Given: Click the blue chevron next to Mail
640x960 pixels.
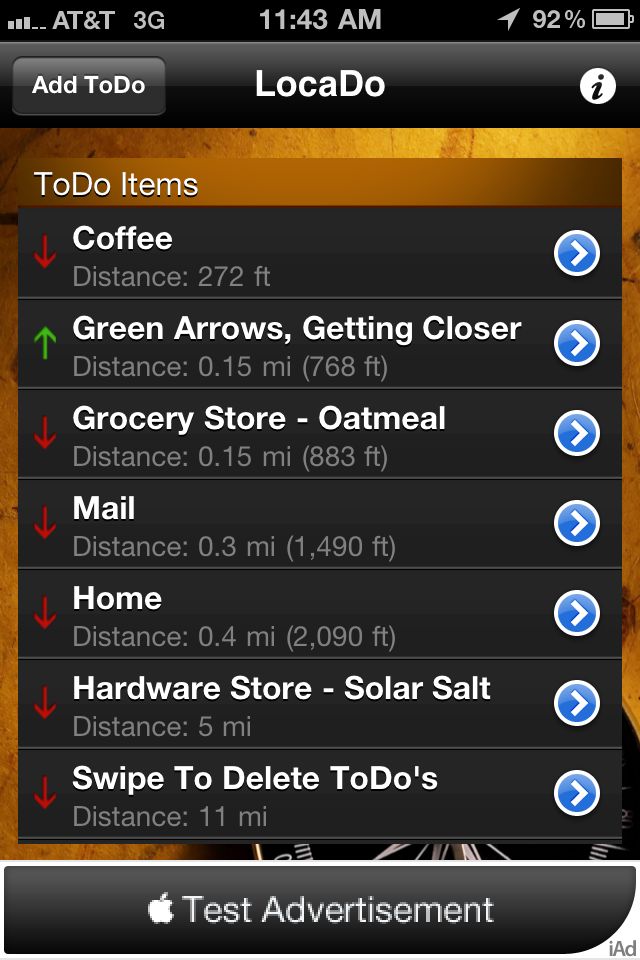Looking at the screenshot, I should (x=576, y=523).
